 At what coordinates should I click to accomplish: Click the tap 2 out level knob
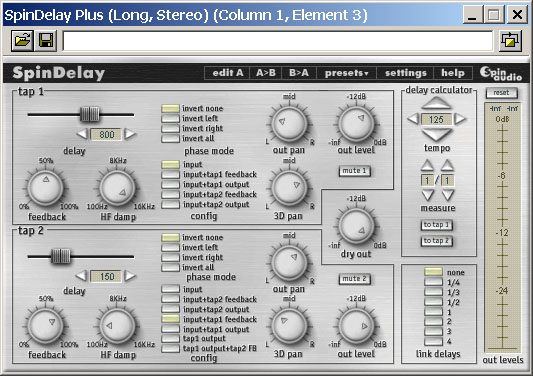[x=356, y=326]
